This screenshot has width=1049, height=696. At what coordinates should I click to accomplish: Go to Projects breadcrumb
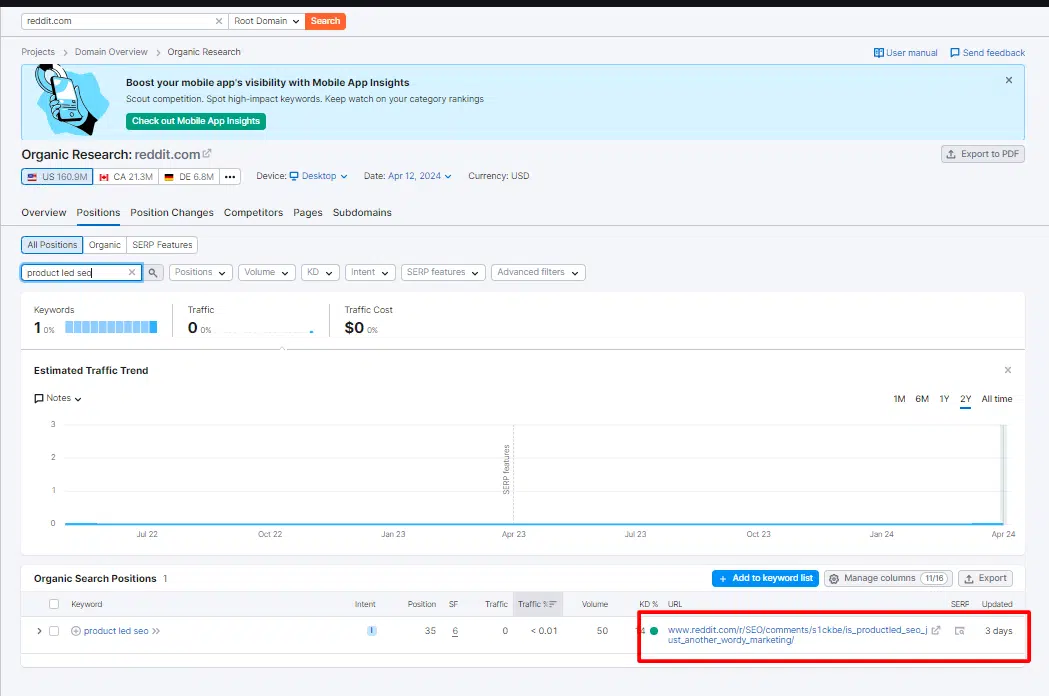pos(38,52)
